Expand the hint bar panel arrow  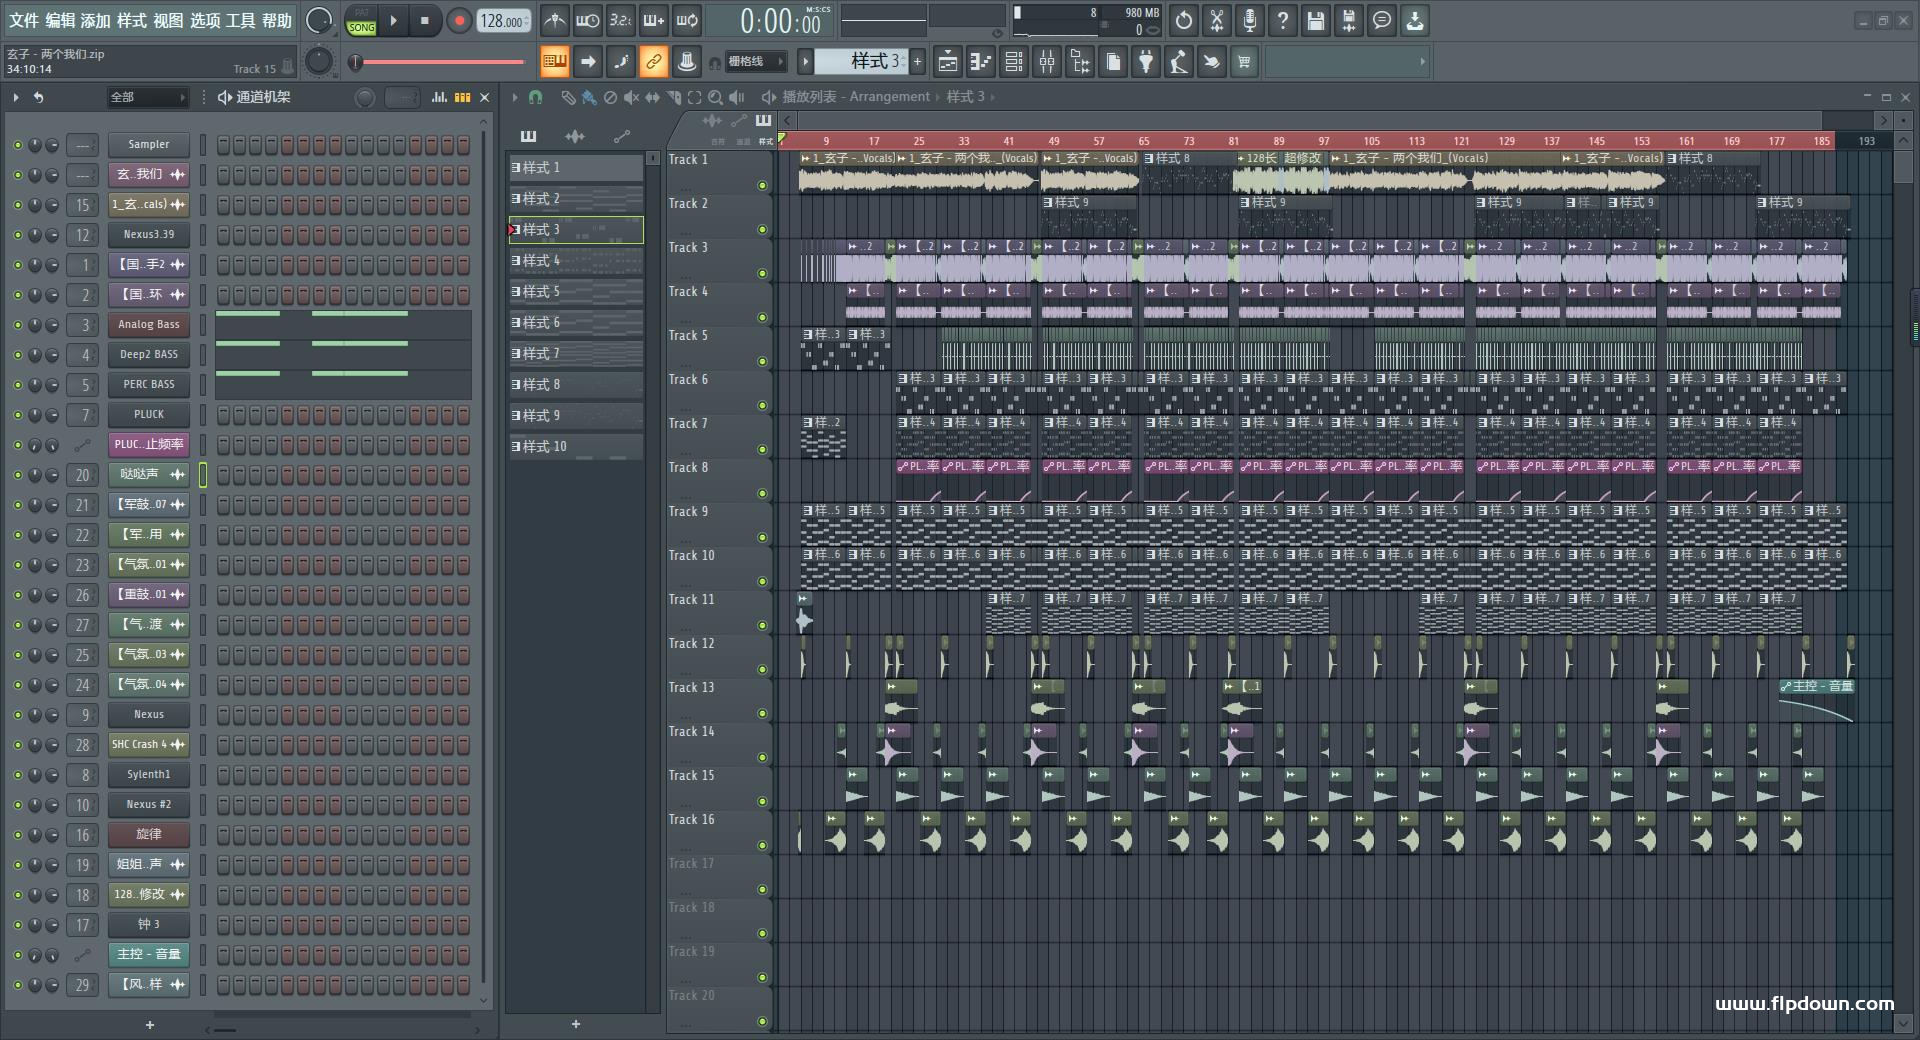(1422, 62)
